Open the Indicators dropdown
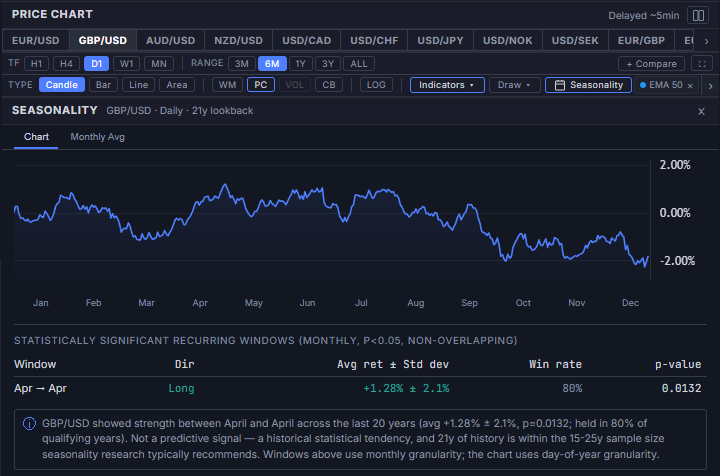Image resolution: width=720 pixels, height=476 pixels. (x=447, y=85)
